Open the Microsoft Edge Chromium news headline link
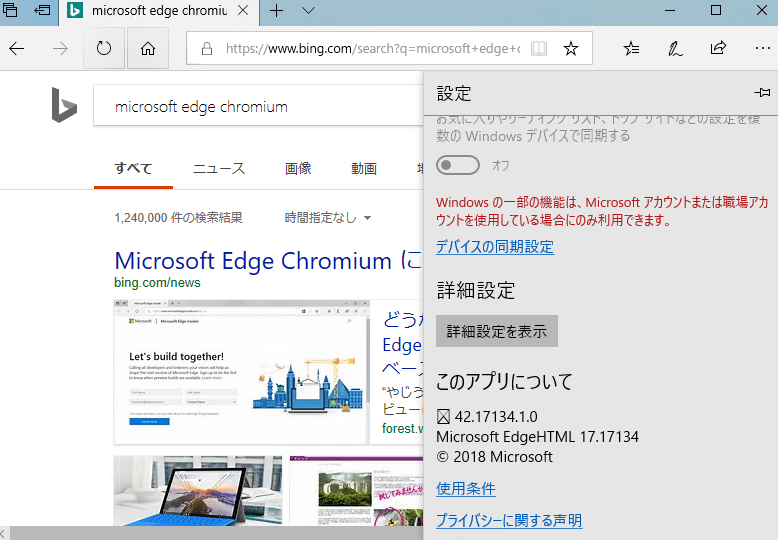 268,261
